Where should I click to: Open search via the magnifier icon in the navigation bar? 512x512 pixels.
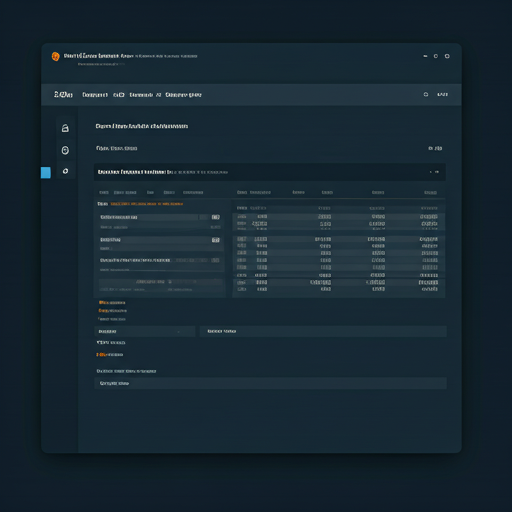pyautogui.click(x=426, y=95)
